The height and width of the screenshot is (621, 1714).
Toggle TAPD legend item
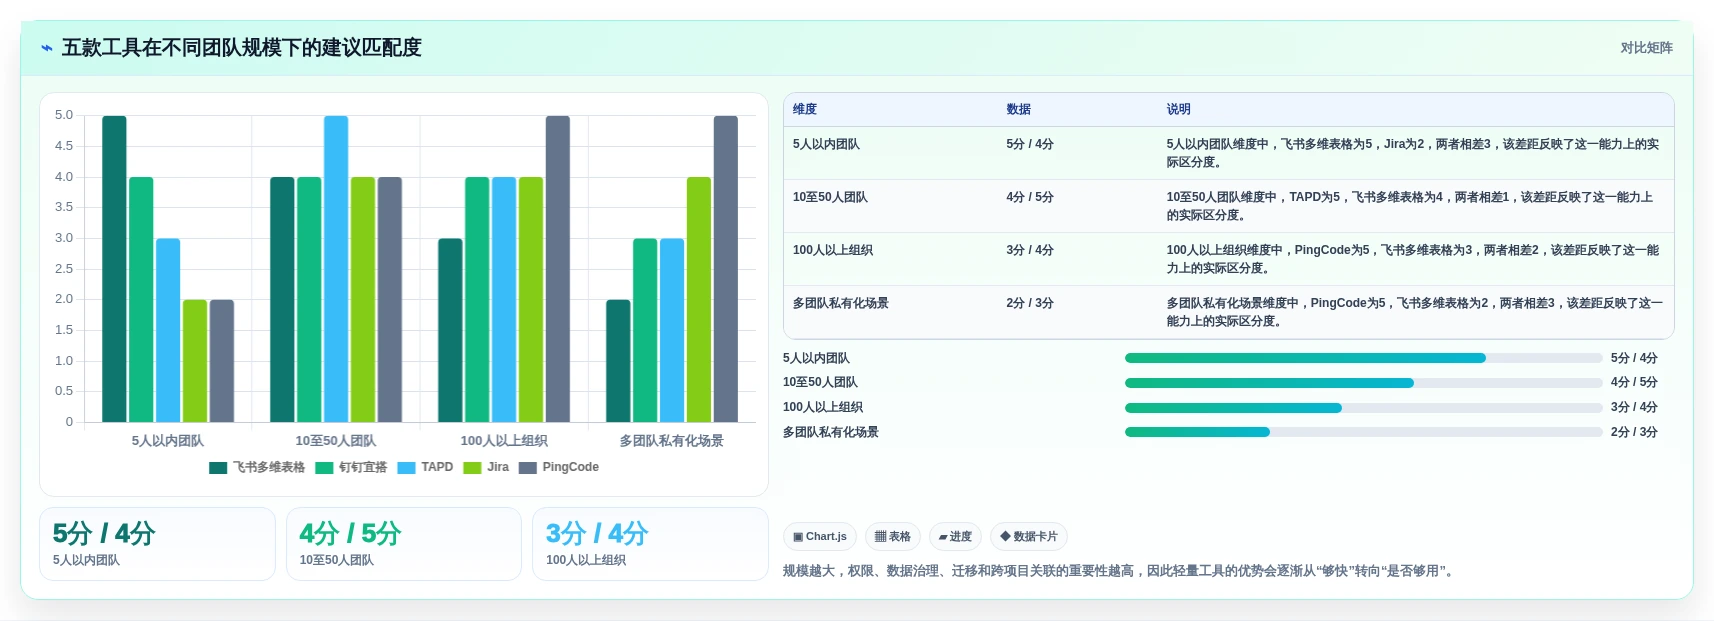coord(425,467)
